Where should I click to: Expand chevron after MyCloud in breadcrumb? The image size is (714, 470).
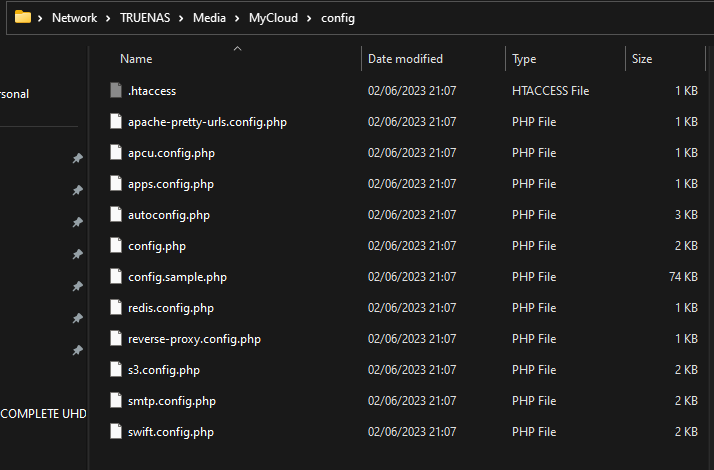[x=309, y=18]
